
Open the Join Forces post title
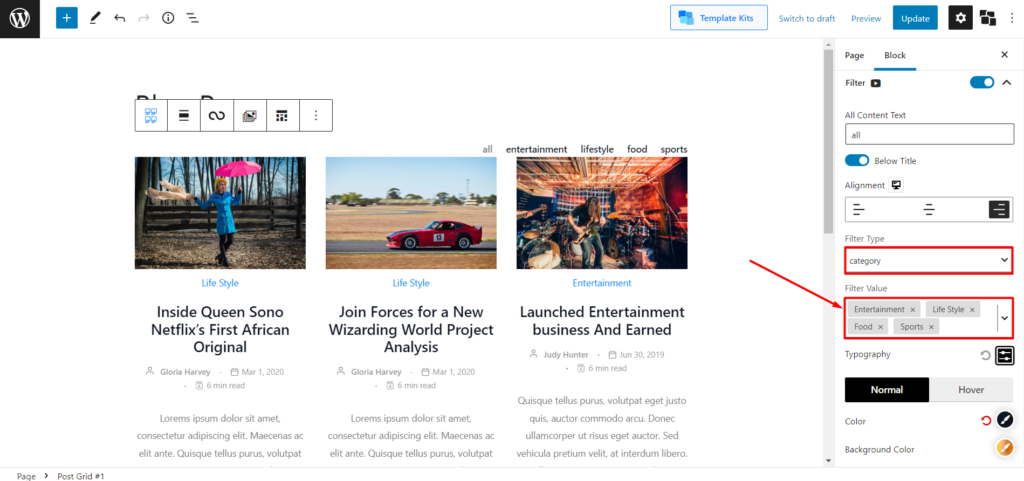[x=411, y=329]
